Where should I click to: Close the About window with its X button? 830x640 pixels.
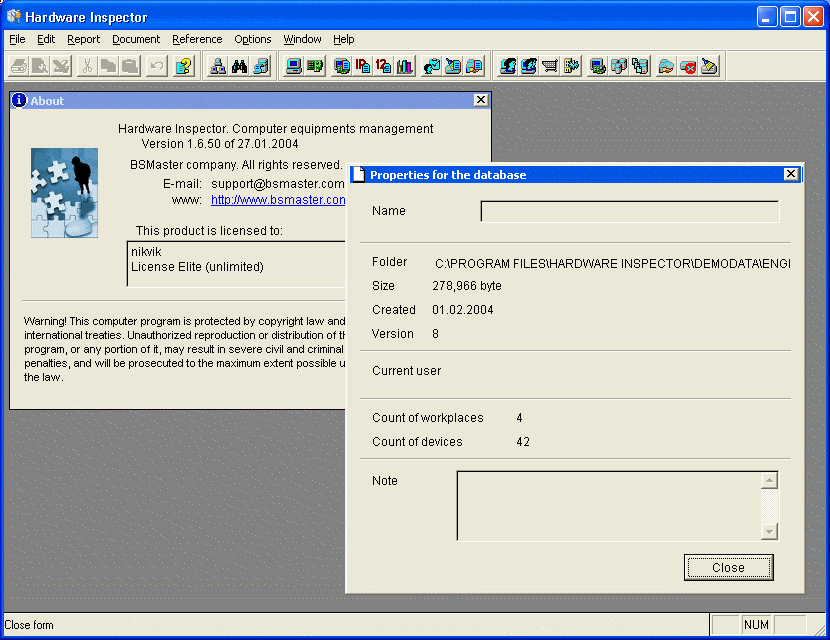pyautogui.click(x=481, y=100)
